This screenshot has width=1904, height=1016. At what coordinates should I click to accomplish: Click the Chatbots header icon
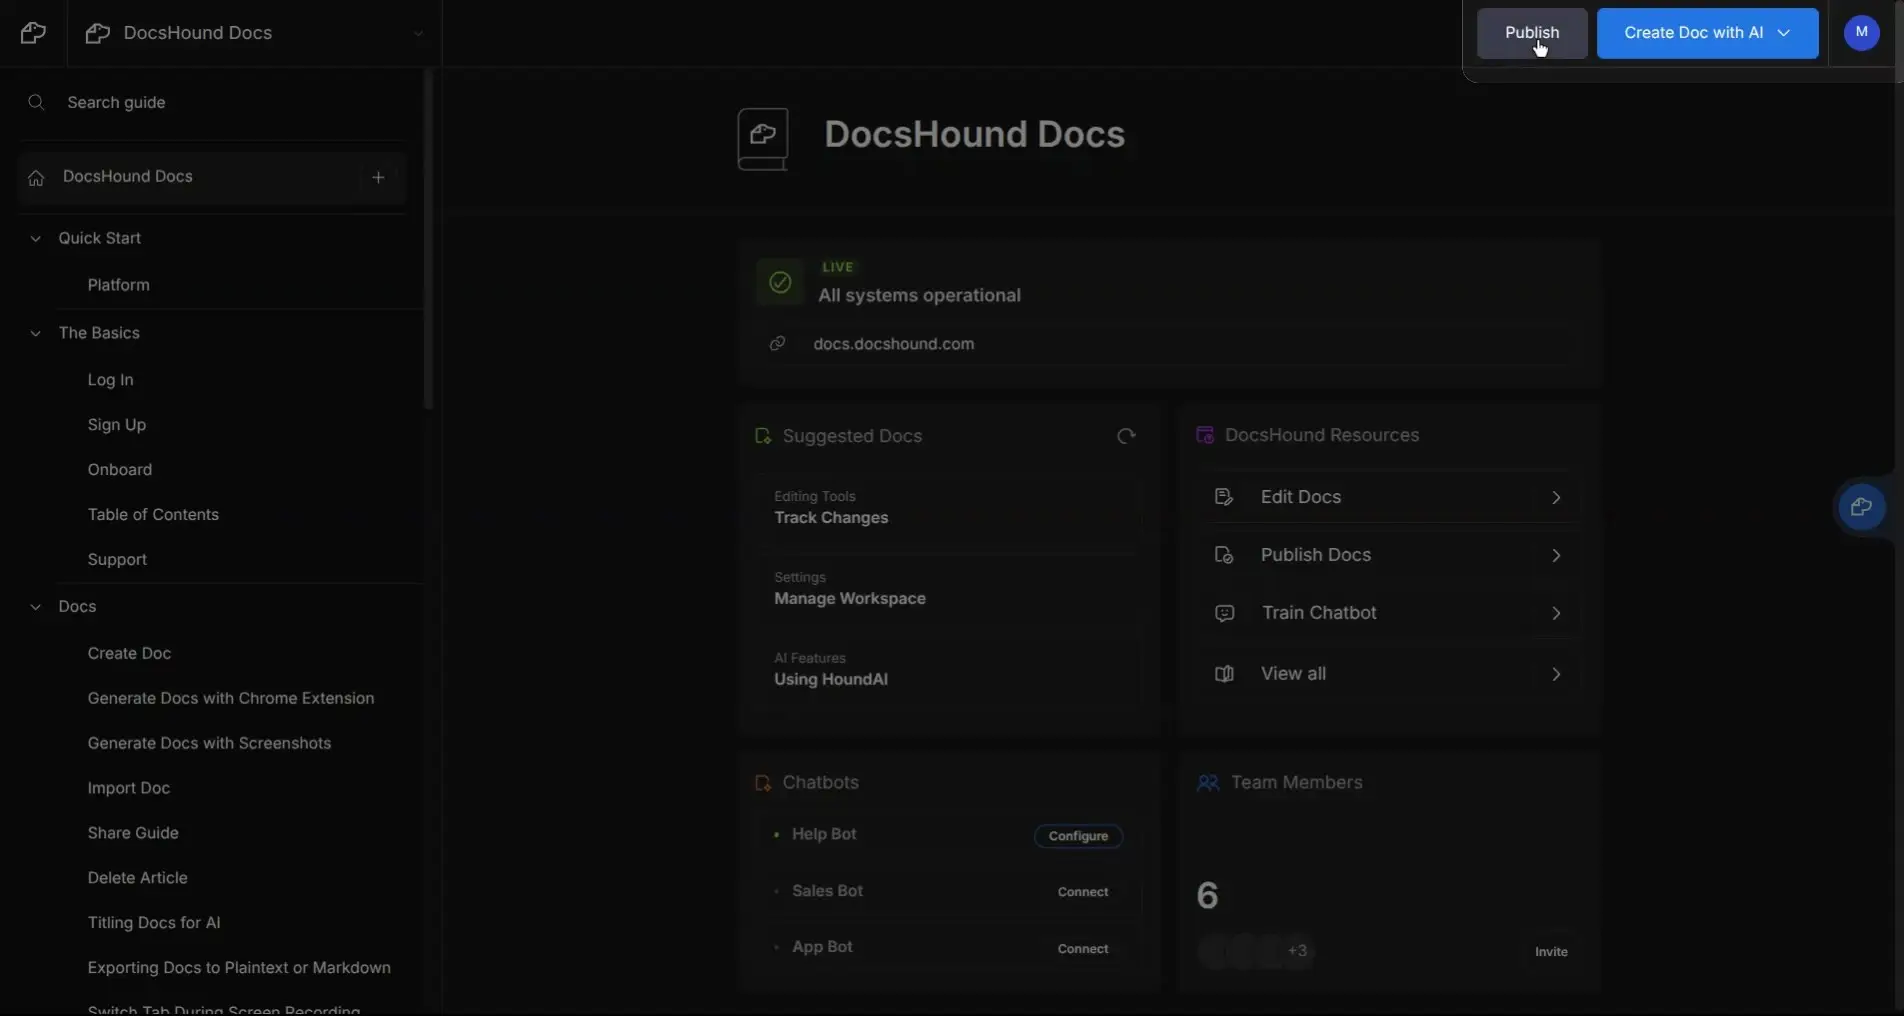point(763,783)
